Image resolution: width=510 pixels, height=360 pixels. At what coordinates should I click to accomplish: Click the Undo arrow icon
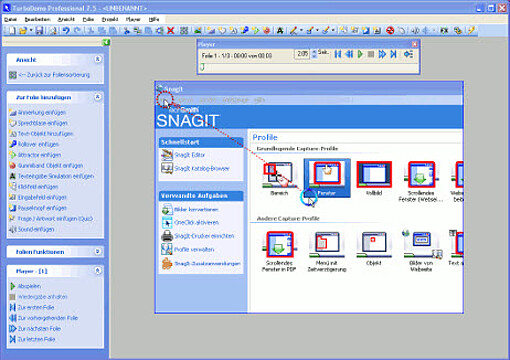pyautogui.click(x=66, y=31)
